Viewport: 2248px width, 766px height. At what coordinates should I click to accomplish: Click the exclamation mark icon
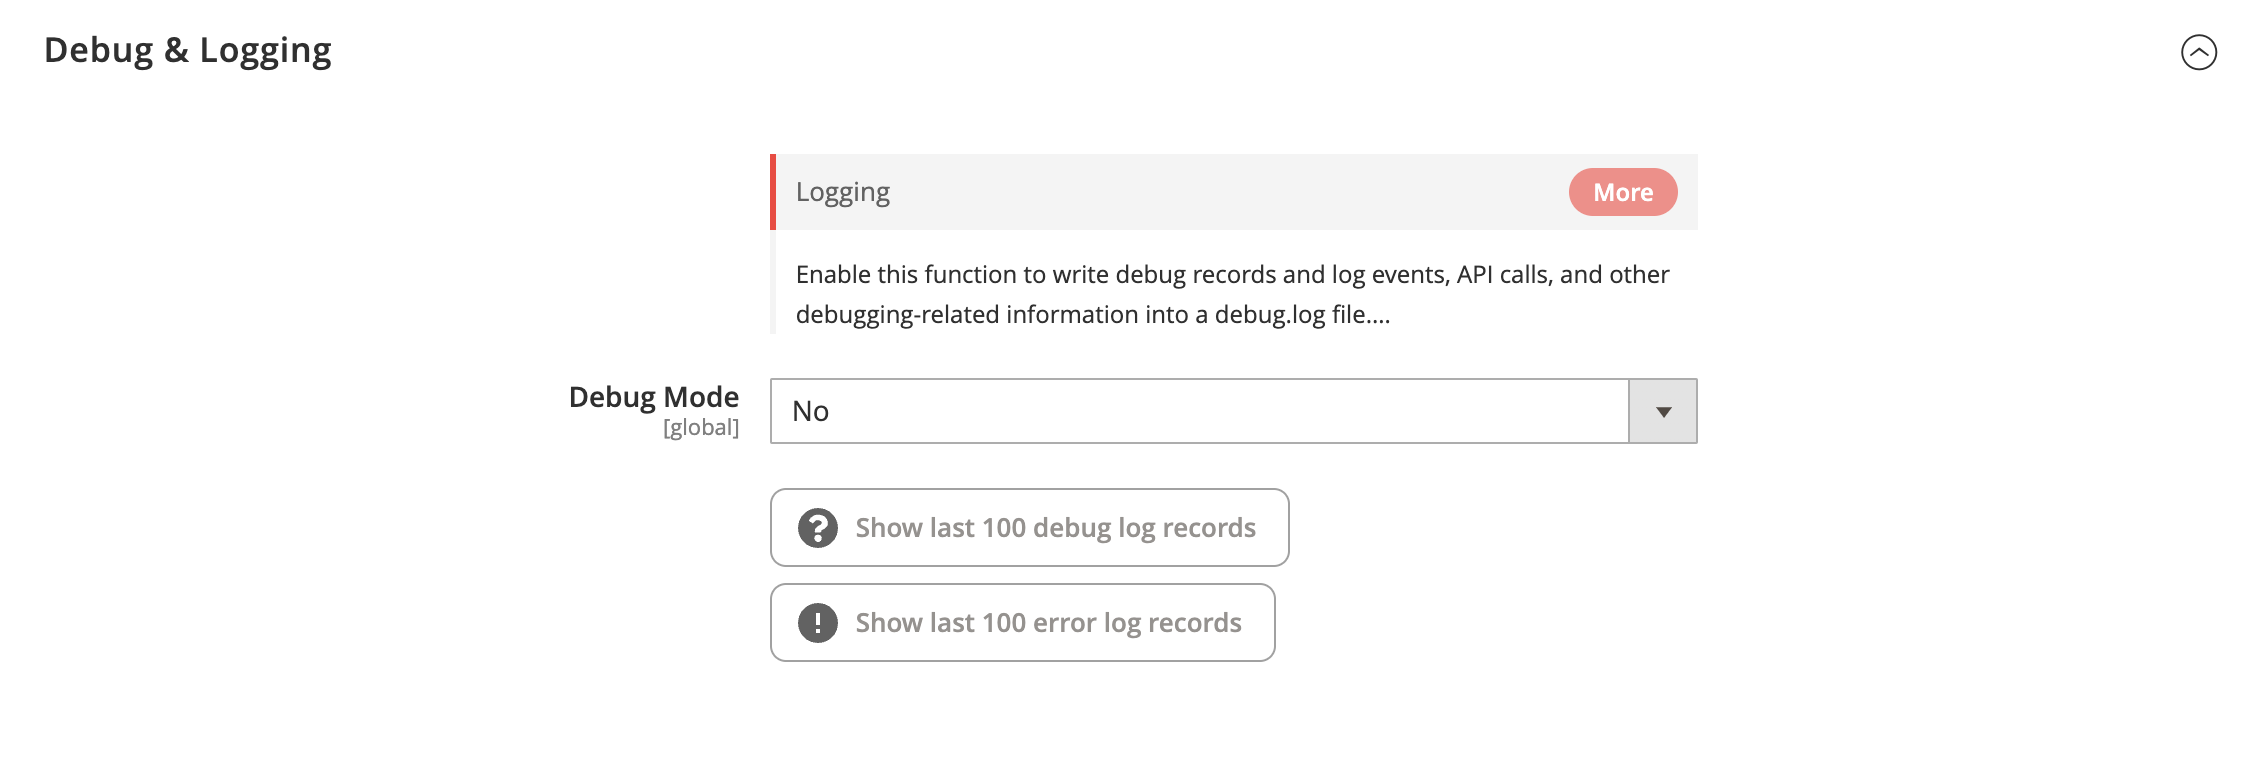point(818,623)
